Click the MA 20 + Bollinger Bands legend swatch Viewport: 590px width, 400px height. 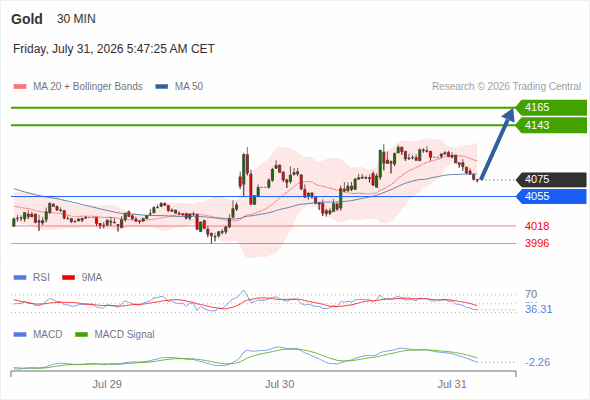point(20,87)
